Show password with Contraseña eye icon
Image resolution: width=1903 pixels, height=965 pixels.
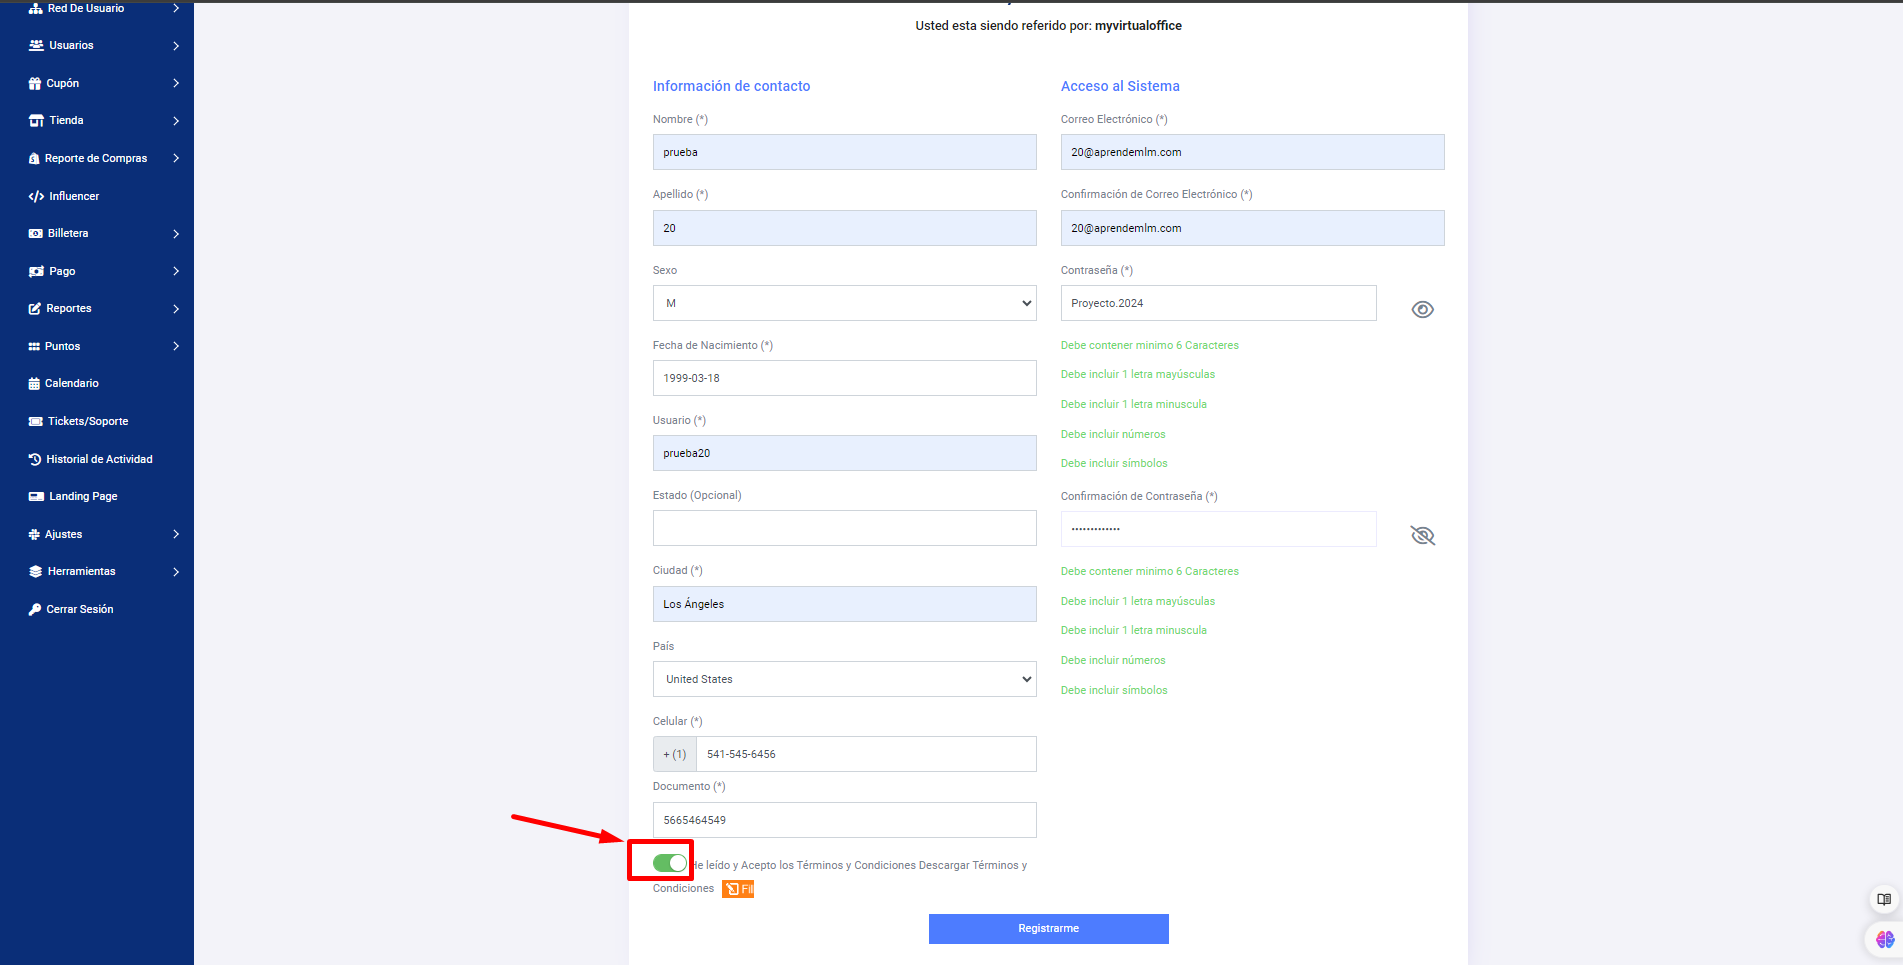pos(1422,310)
